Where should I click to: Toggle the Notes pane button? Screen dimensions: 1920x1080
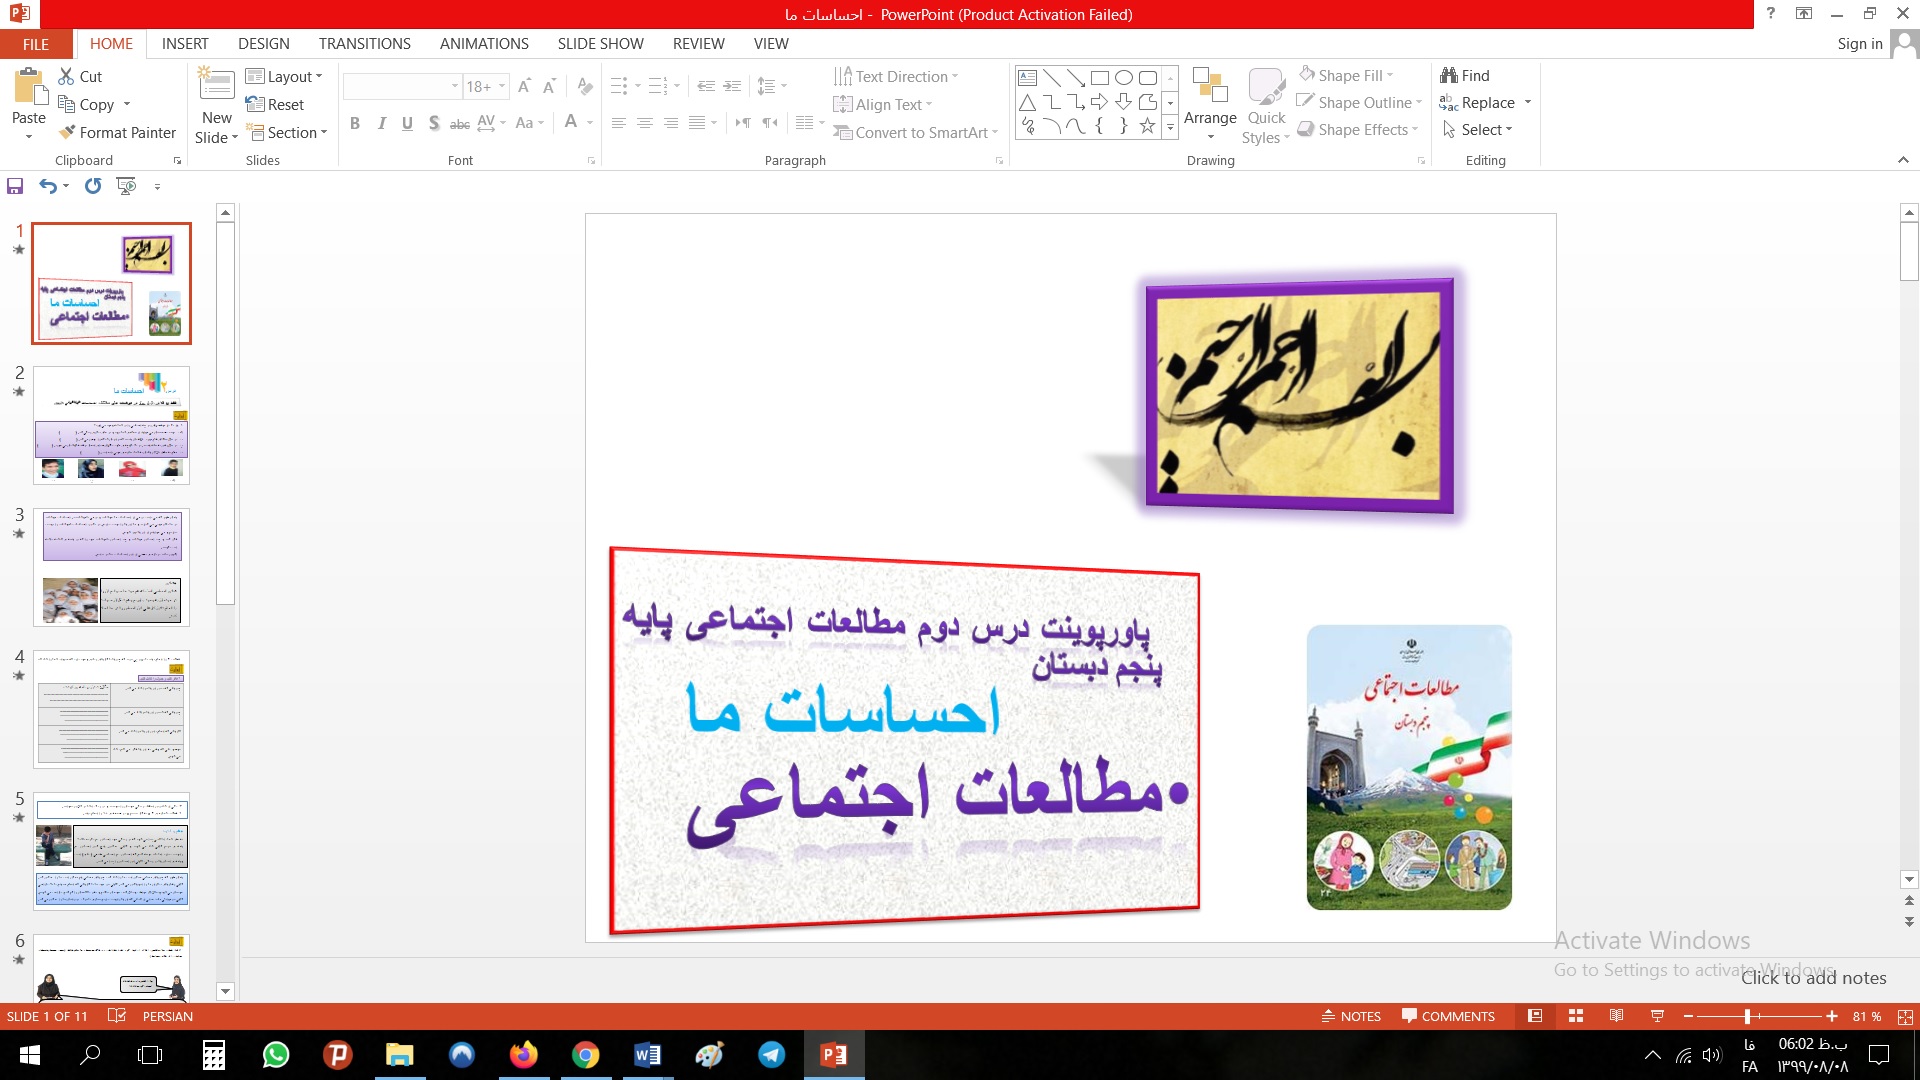(1351, 1016)
